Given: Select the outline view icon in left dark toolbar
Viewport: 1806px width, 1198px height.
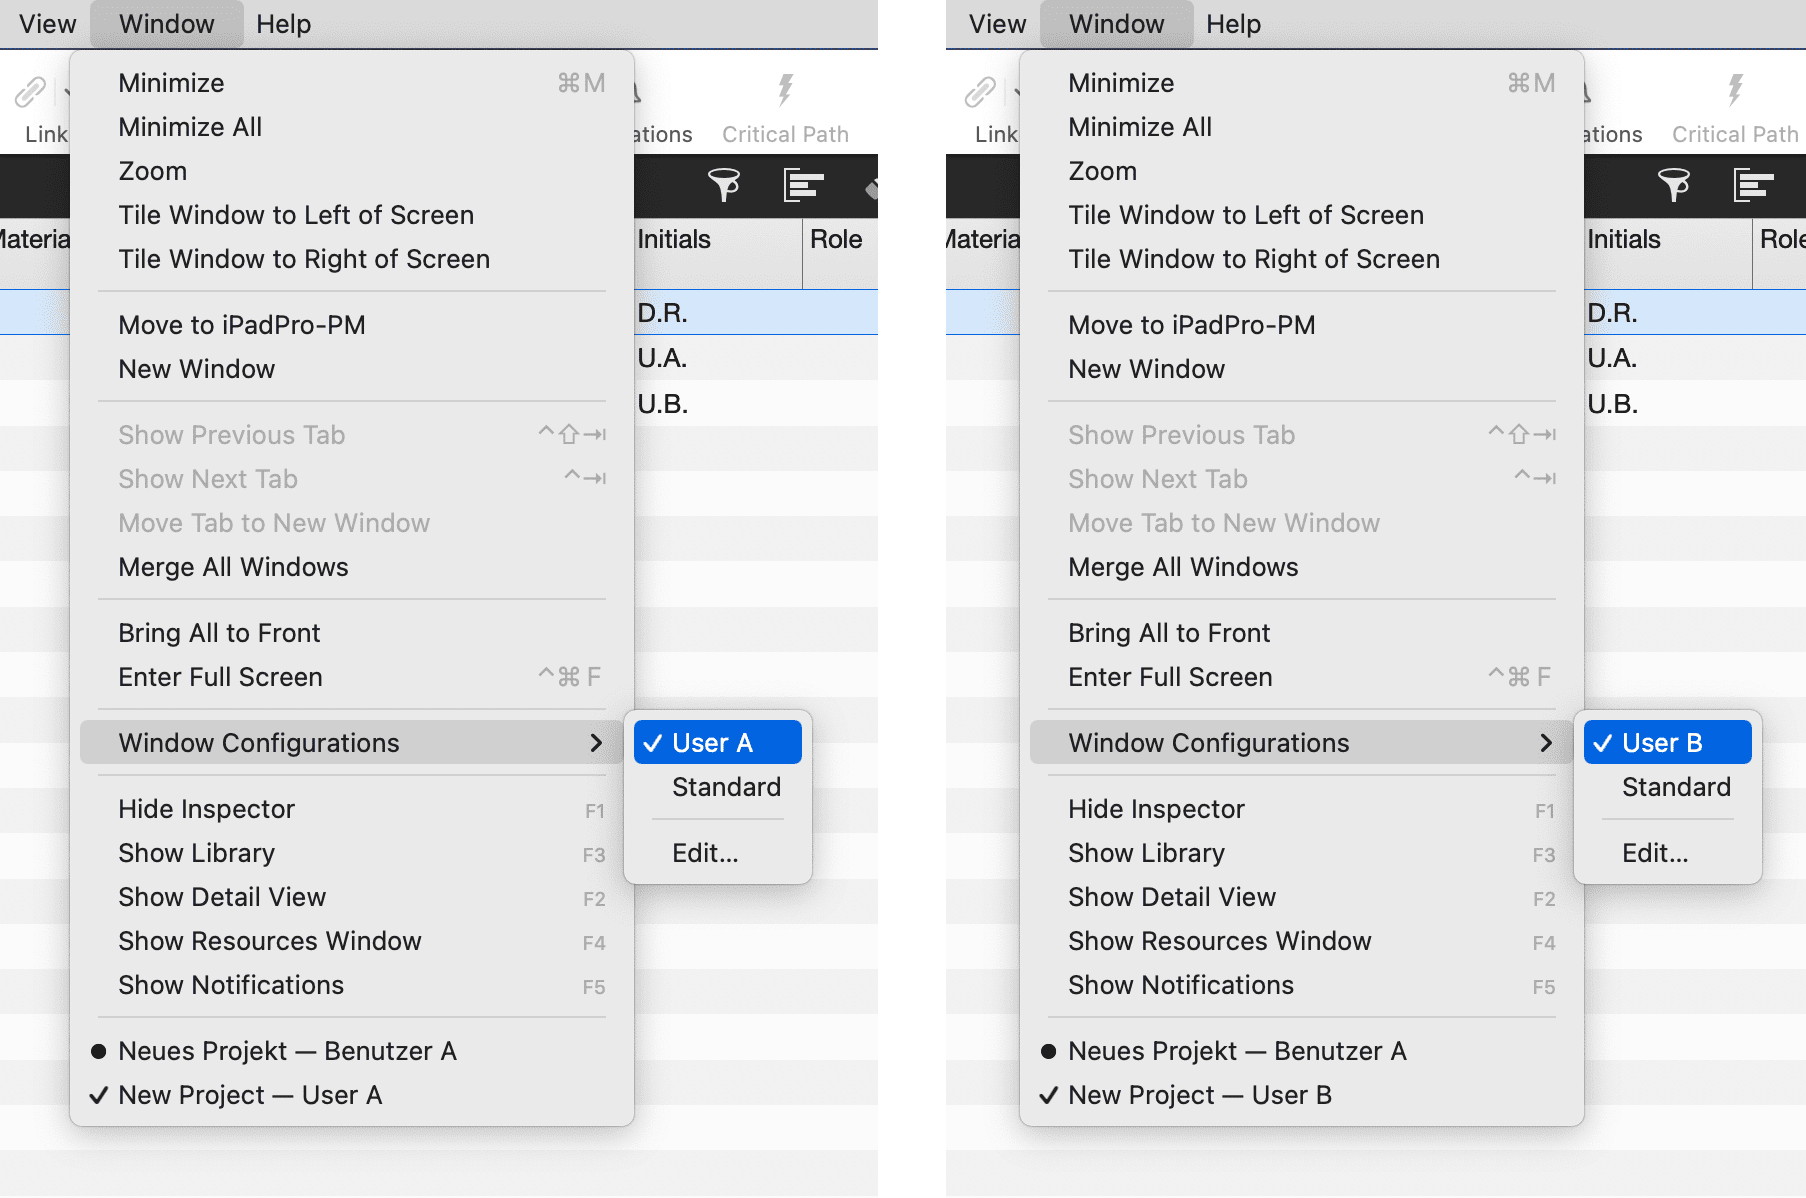Looking at the screenshot, I should click(x=802, y=186).
